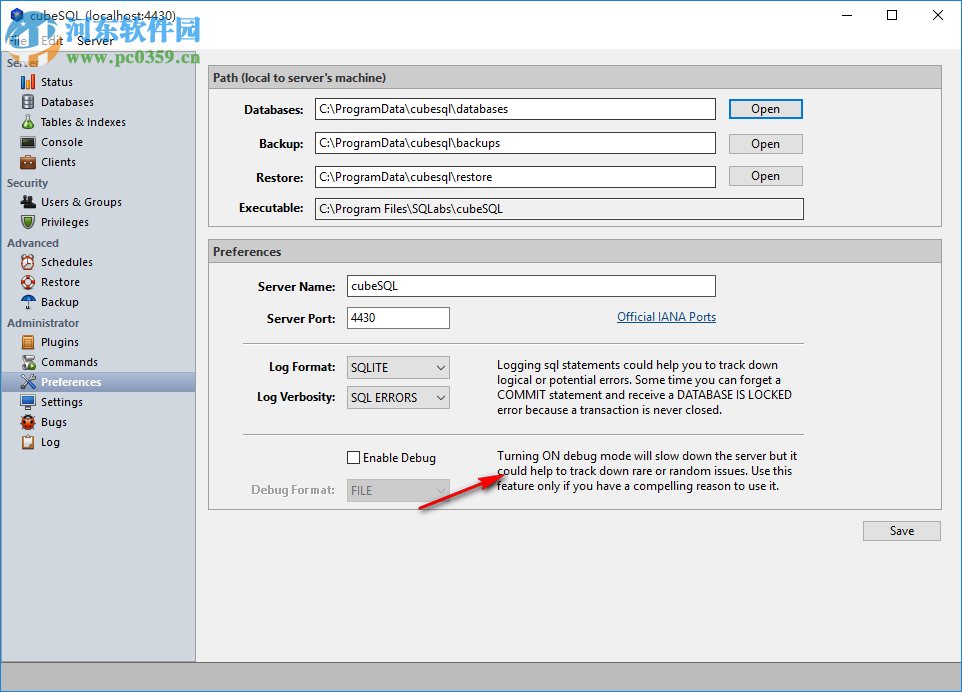
Task: Open the Bugs ladybug icon
Action: [x=28, y=422]
